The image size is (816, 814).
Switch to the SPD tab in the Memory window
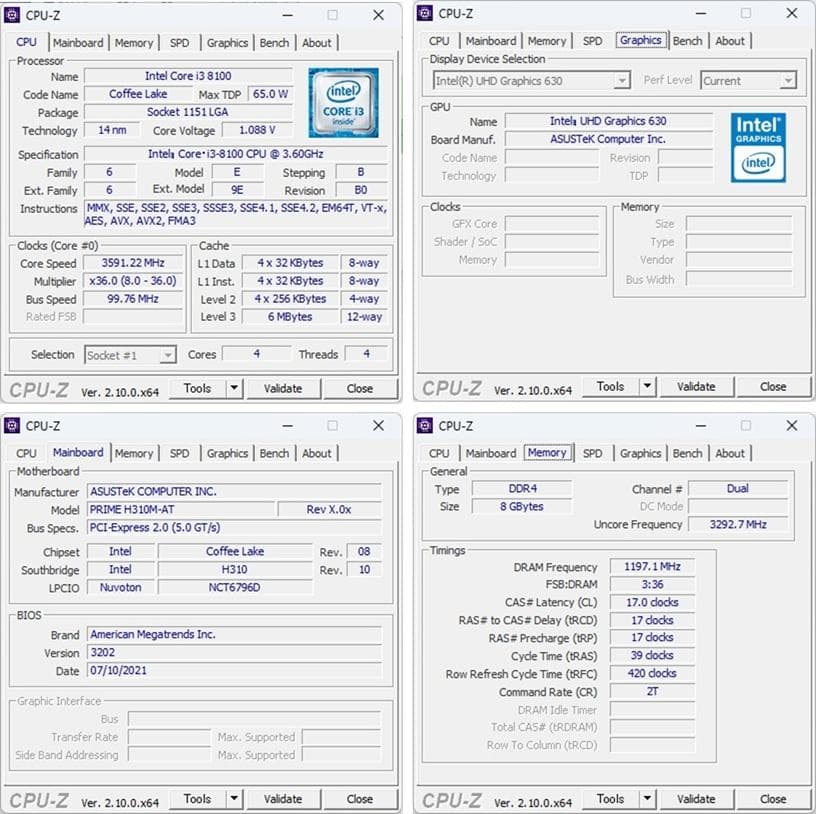(592, 453)
